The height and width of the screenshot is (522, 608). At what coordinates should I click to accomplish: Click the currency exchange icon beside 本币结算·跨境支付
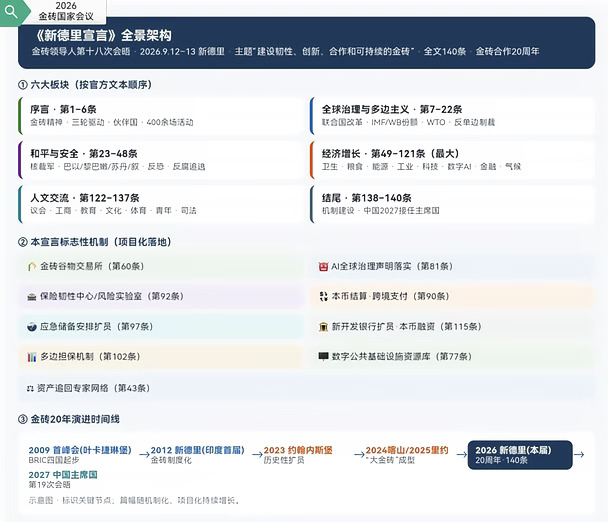point(323,296)
